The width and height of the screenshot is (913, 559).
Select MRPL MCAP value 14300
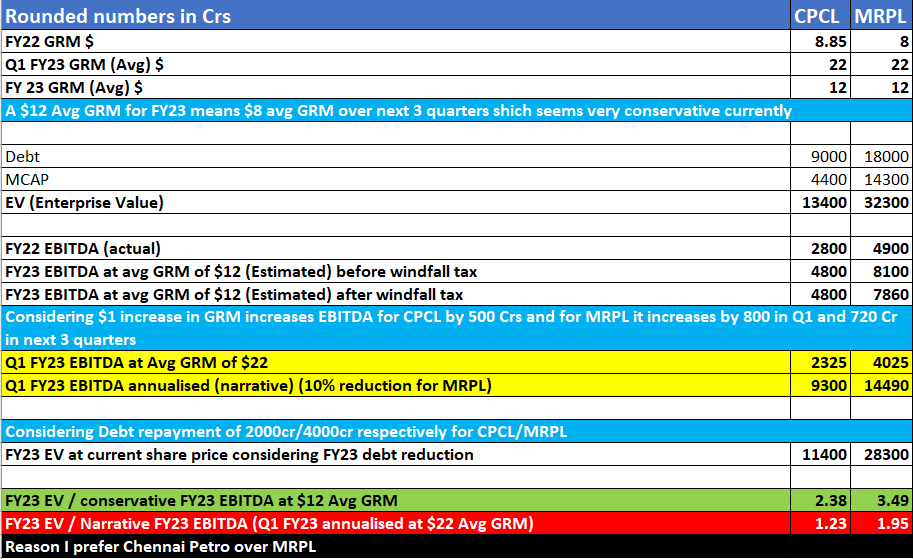[881, 179]
